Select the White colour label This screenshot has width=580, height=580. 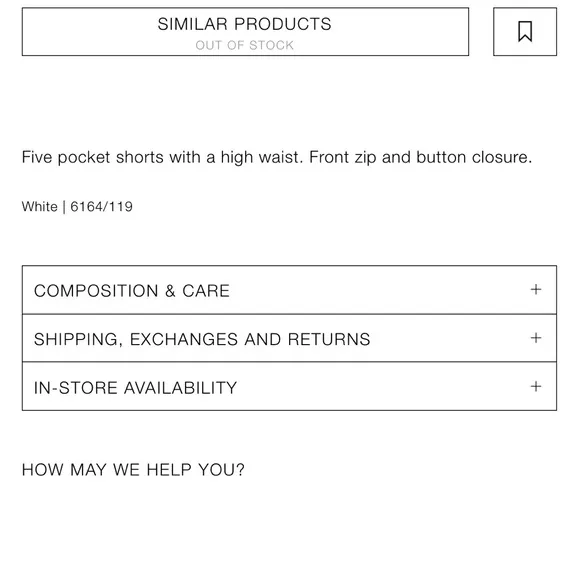click(x=40, y=206)
